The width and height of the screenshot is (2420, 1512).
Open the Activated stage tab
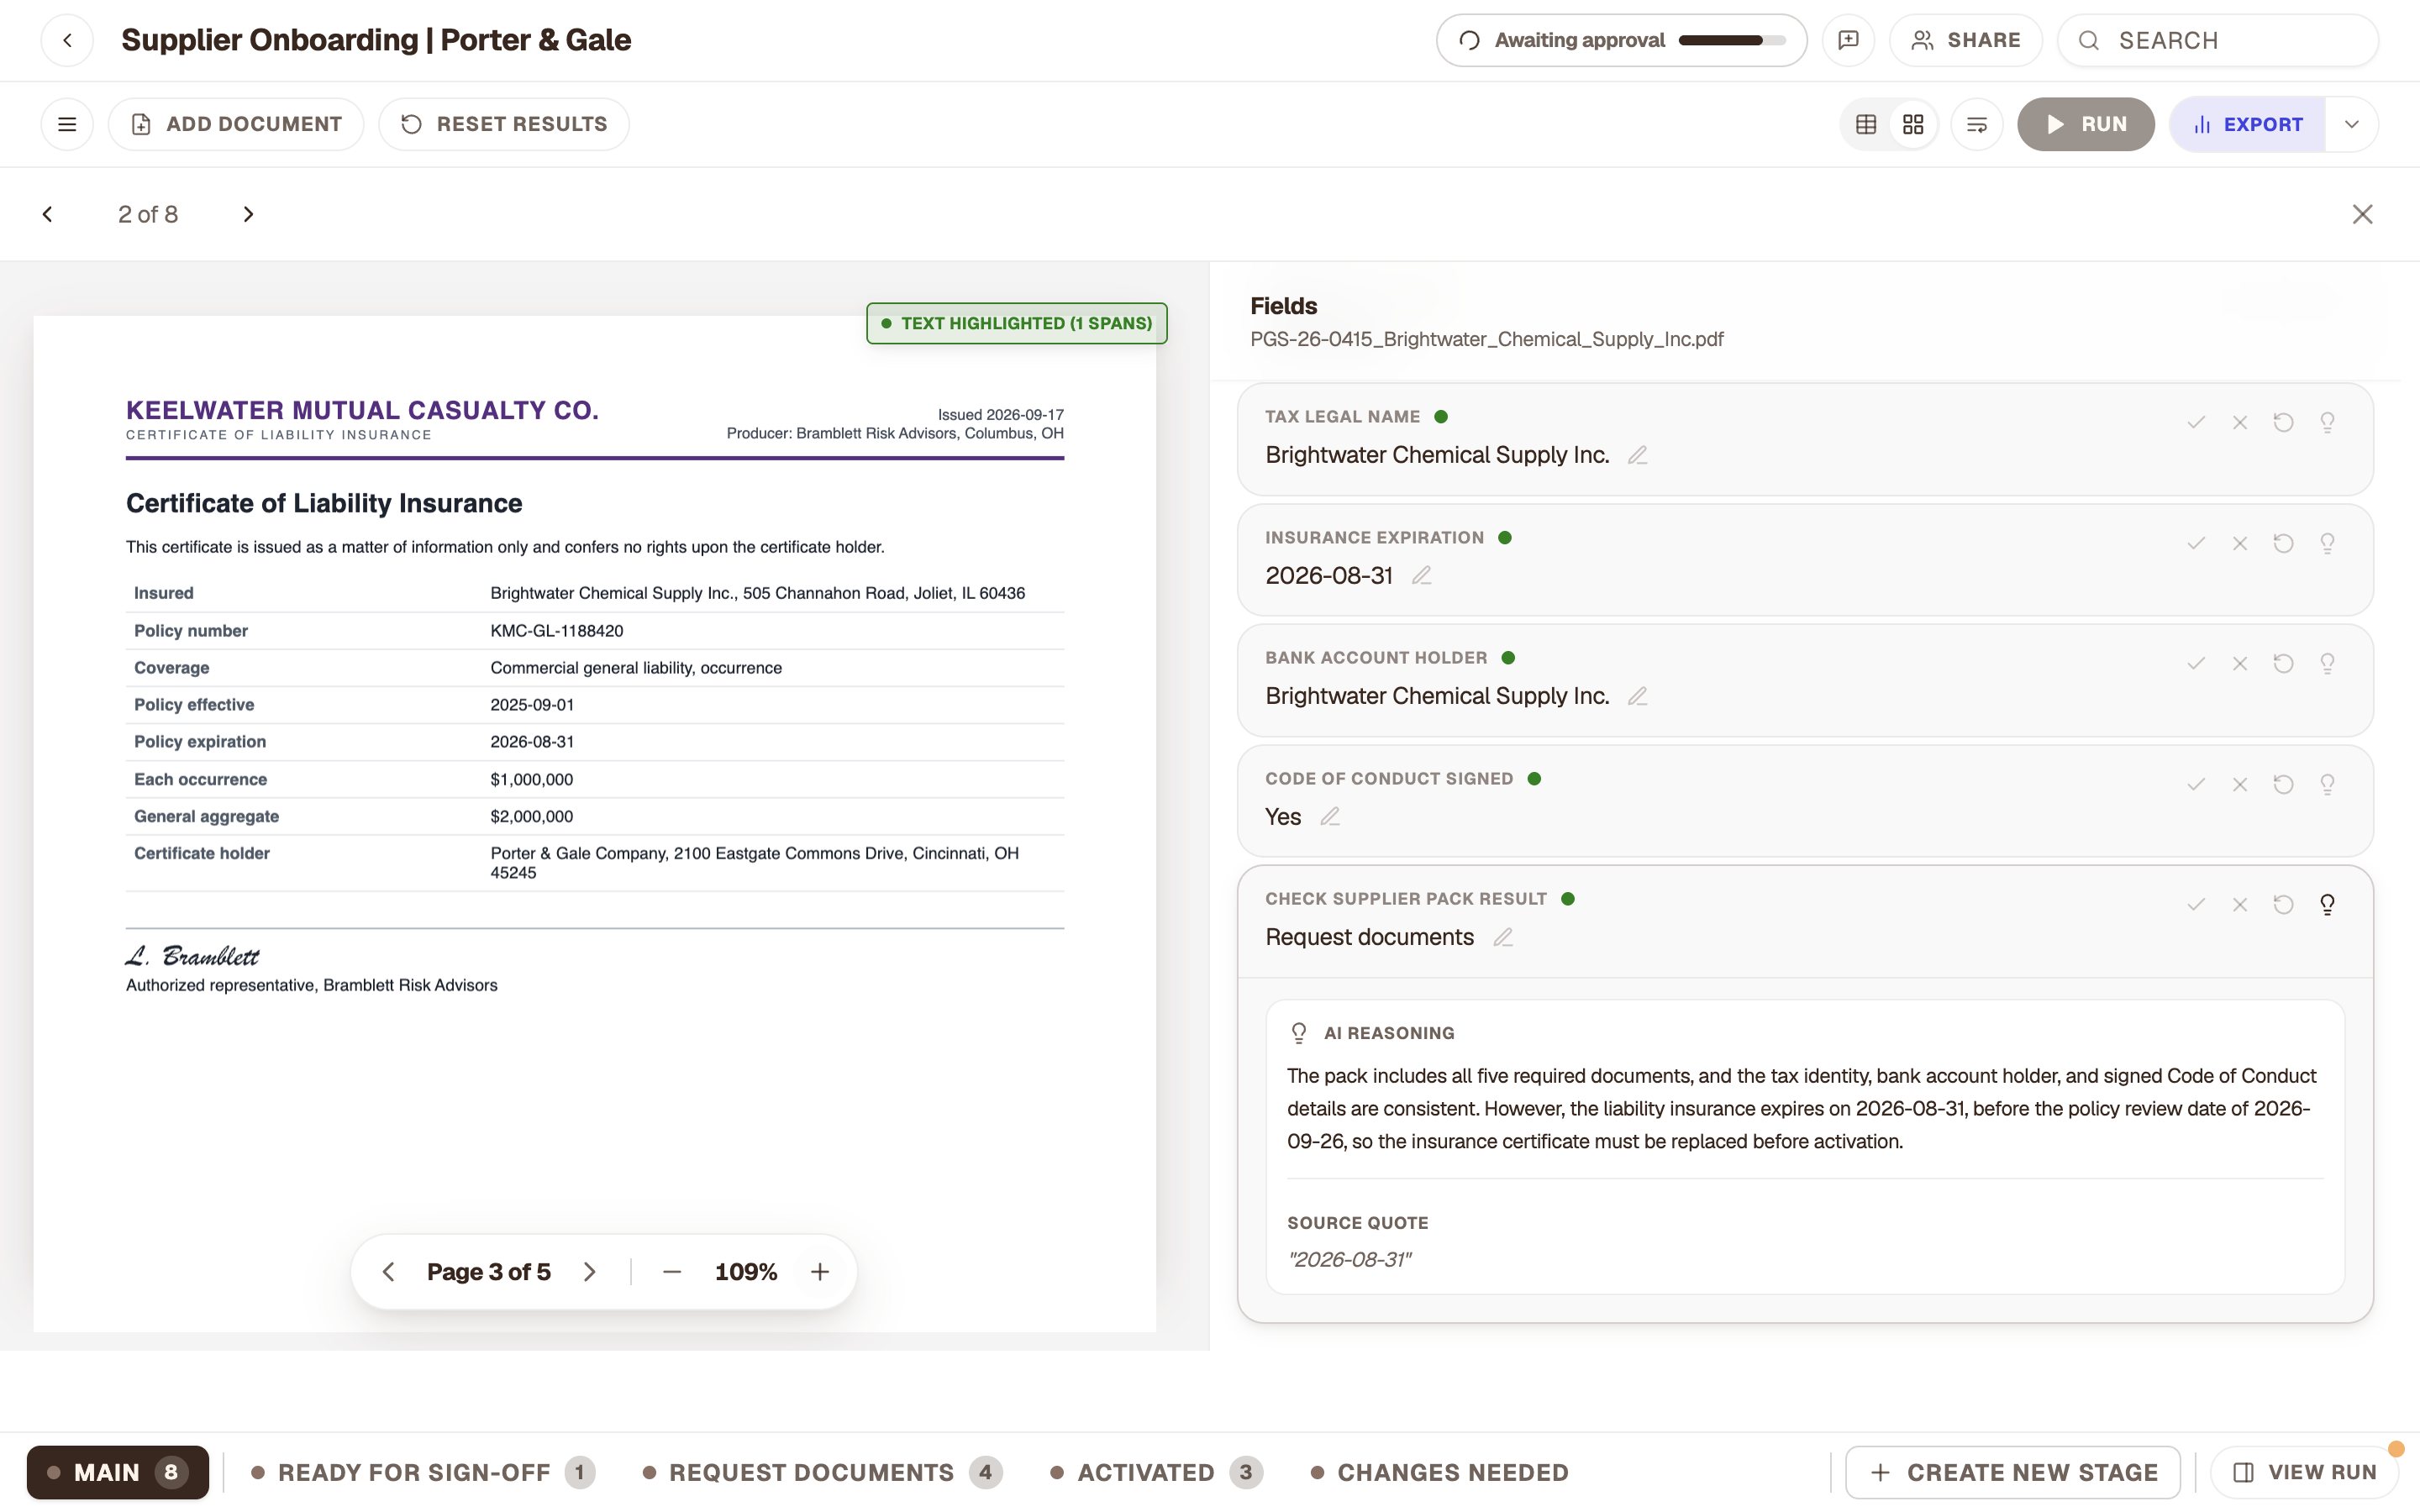click(1156, 1472)
